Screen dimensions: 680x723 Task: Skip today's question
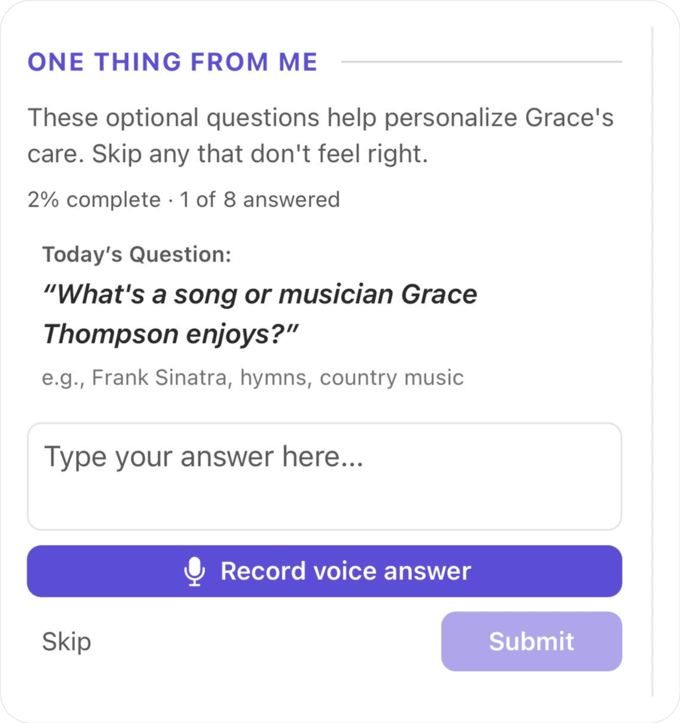66,641
